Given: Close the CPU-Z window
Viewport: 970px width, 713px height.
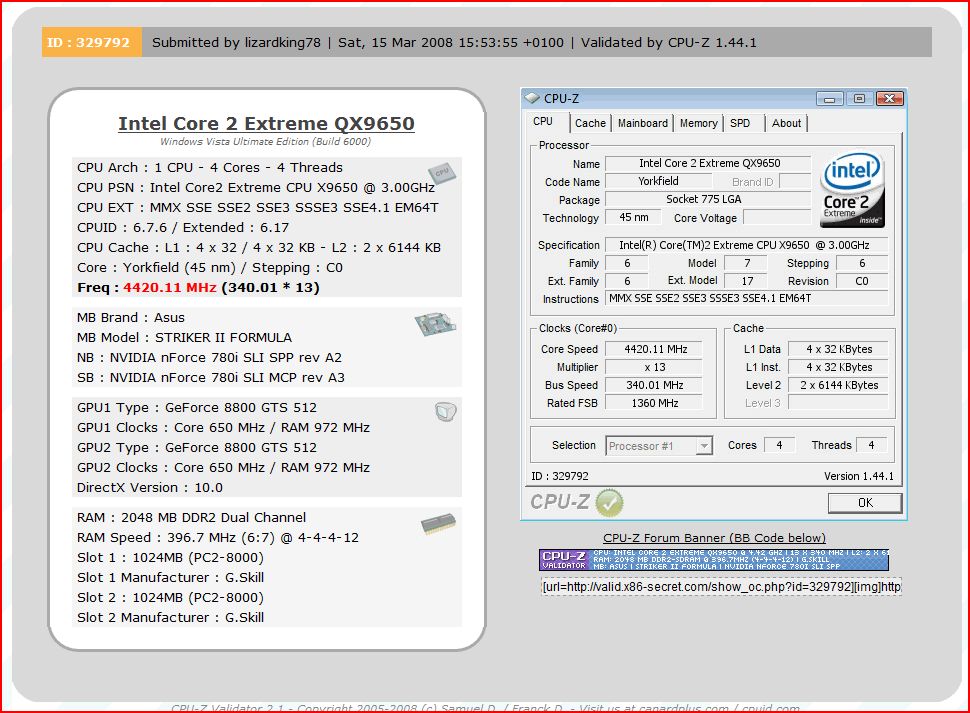Looking at the screenshot, I should (x=890, y=98).
